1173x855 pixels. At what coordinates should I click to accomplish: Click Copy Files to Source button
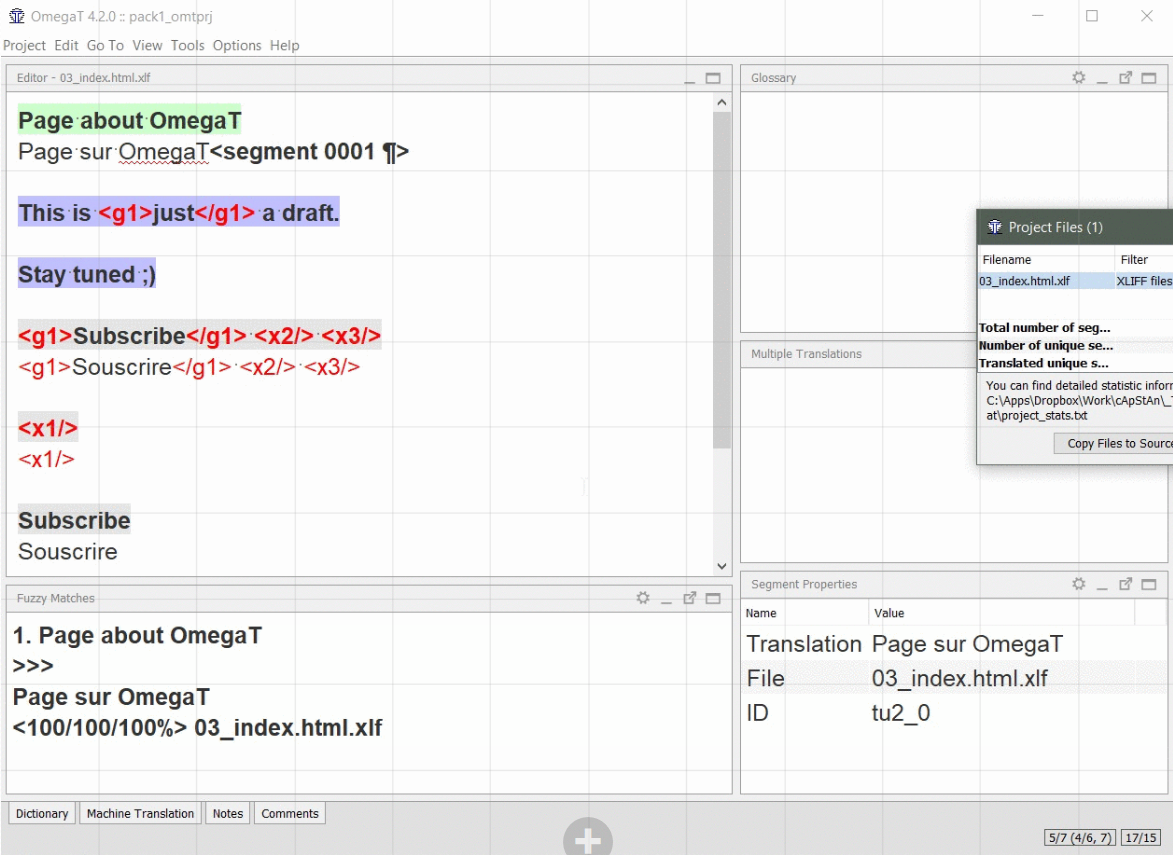(x=1114, y=444)
